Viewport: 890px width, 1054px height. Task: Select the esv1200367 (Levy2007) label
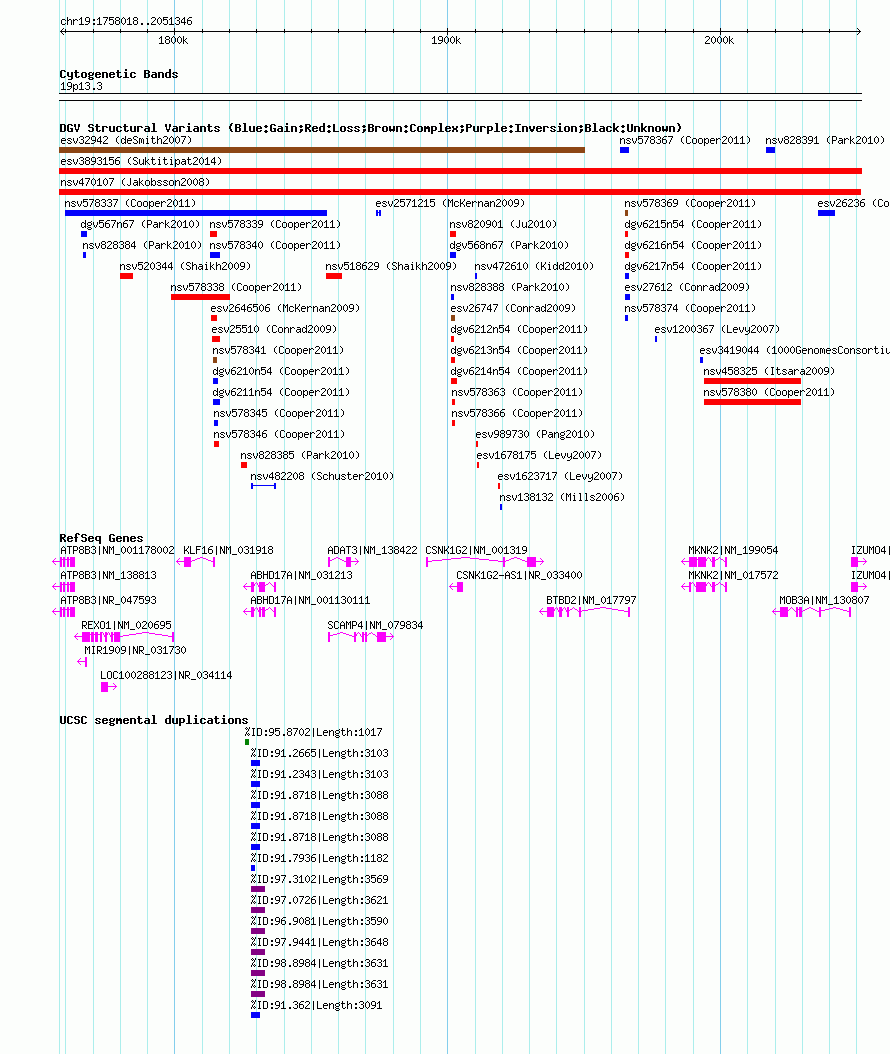click(x=717, y=329)
